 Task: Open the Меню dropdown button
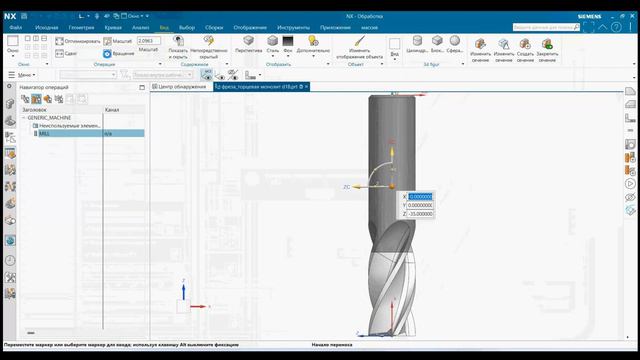coord(22,75)
